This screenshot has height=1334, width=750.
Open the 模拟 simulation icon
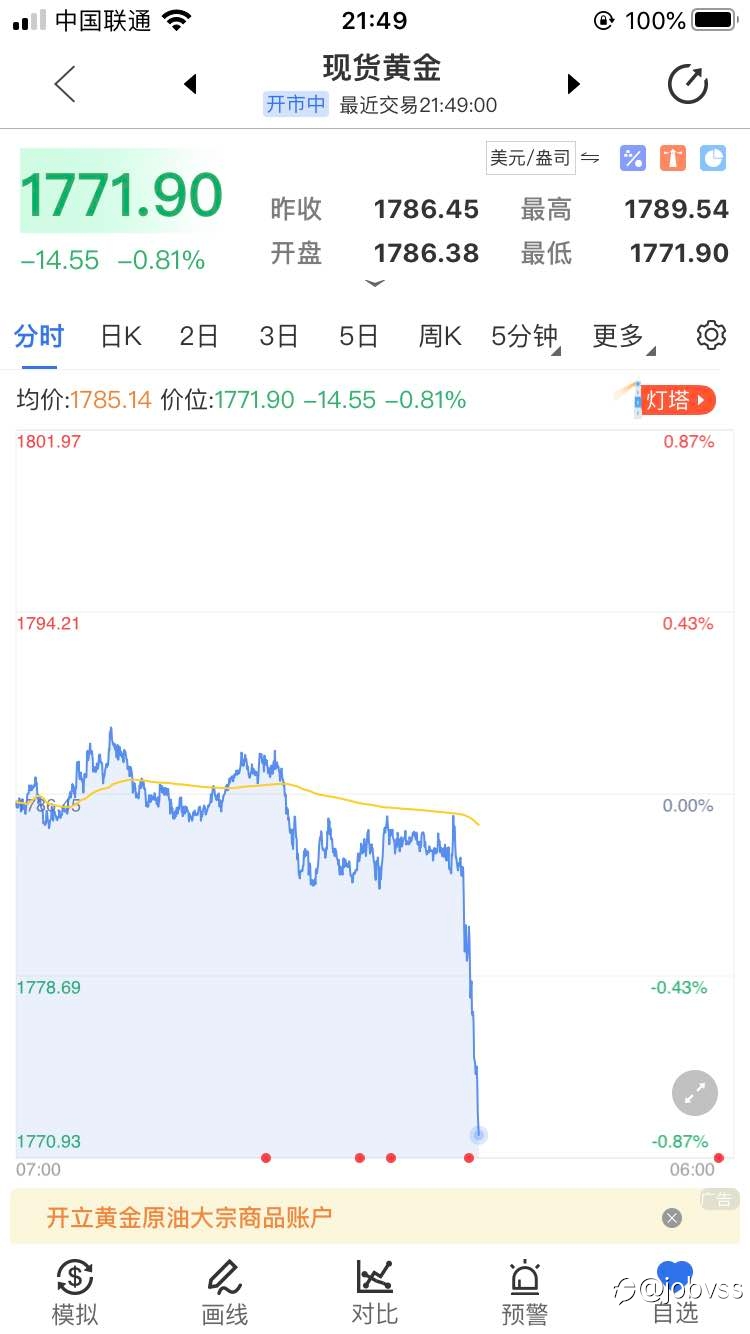point(75,1293)
